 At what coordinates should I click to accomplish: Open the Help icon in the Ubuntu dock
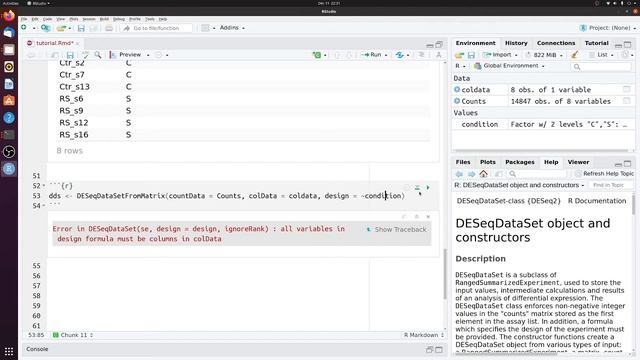click(9, 118)
